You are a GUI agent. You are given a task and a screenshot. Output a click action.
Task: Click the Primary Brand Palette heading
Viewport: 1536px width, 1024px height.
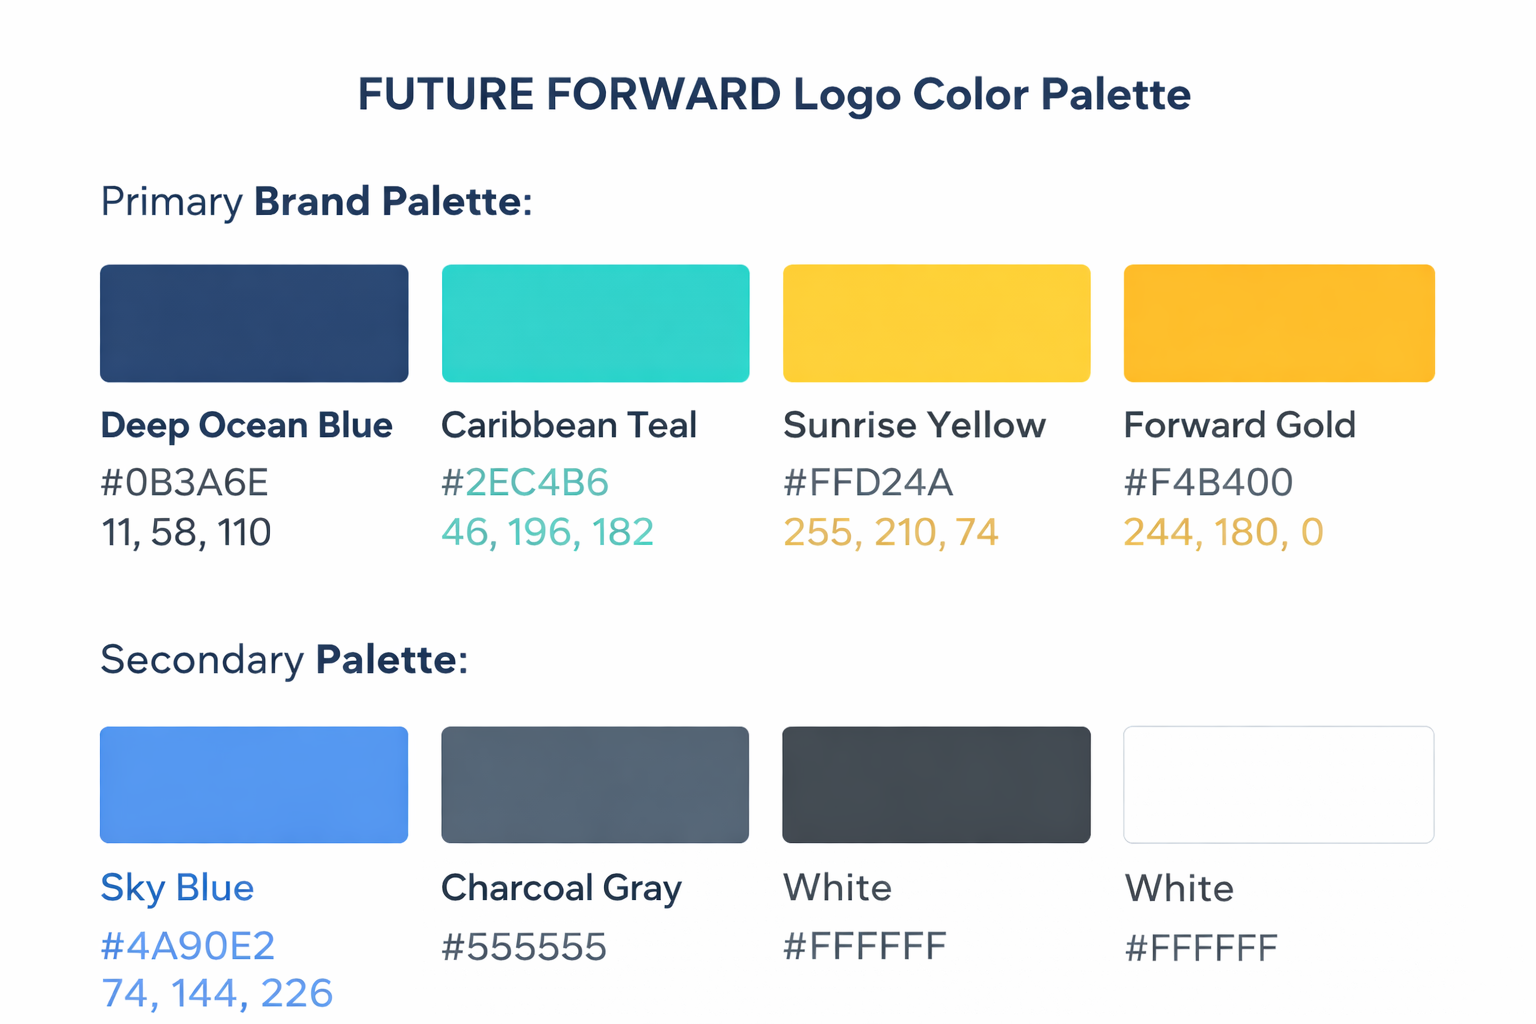pos(316,202)
